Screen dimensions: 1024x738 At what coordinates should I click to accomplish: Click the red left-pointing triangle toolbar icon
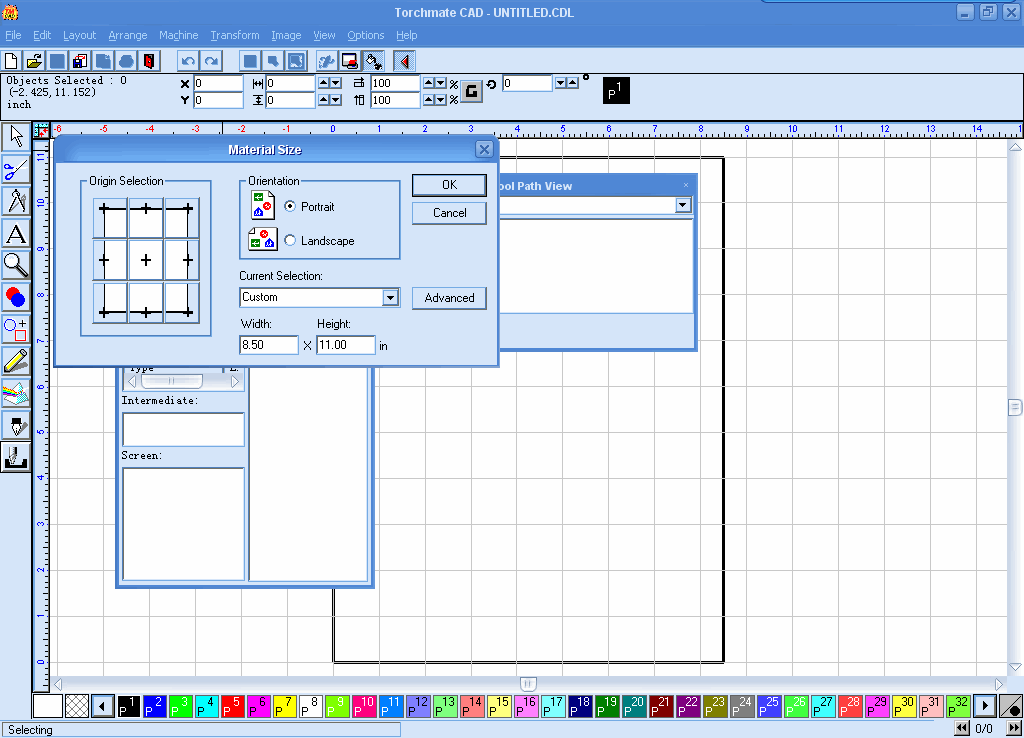pos(404,61)
